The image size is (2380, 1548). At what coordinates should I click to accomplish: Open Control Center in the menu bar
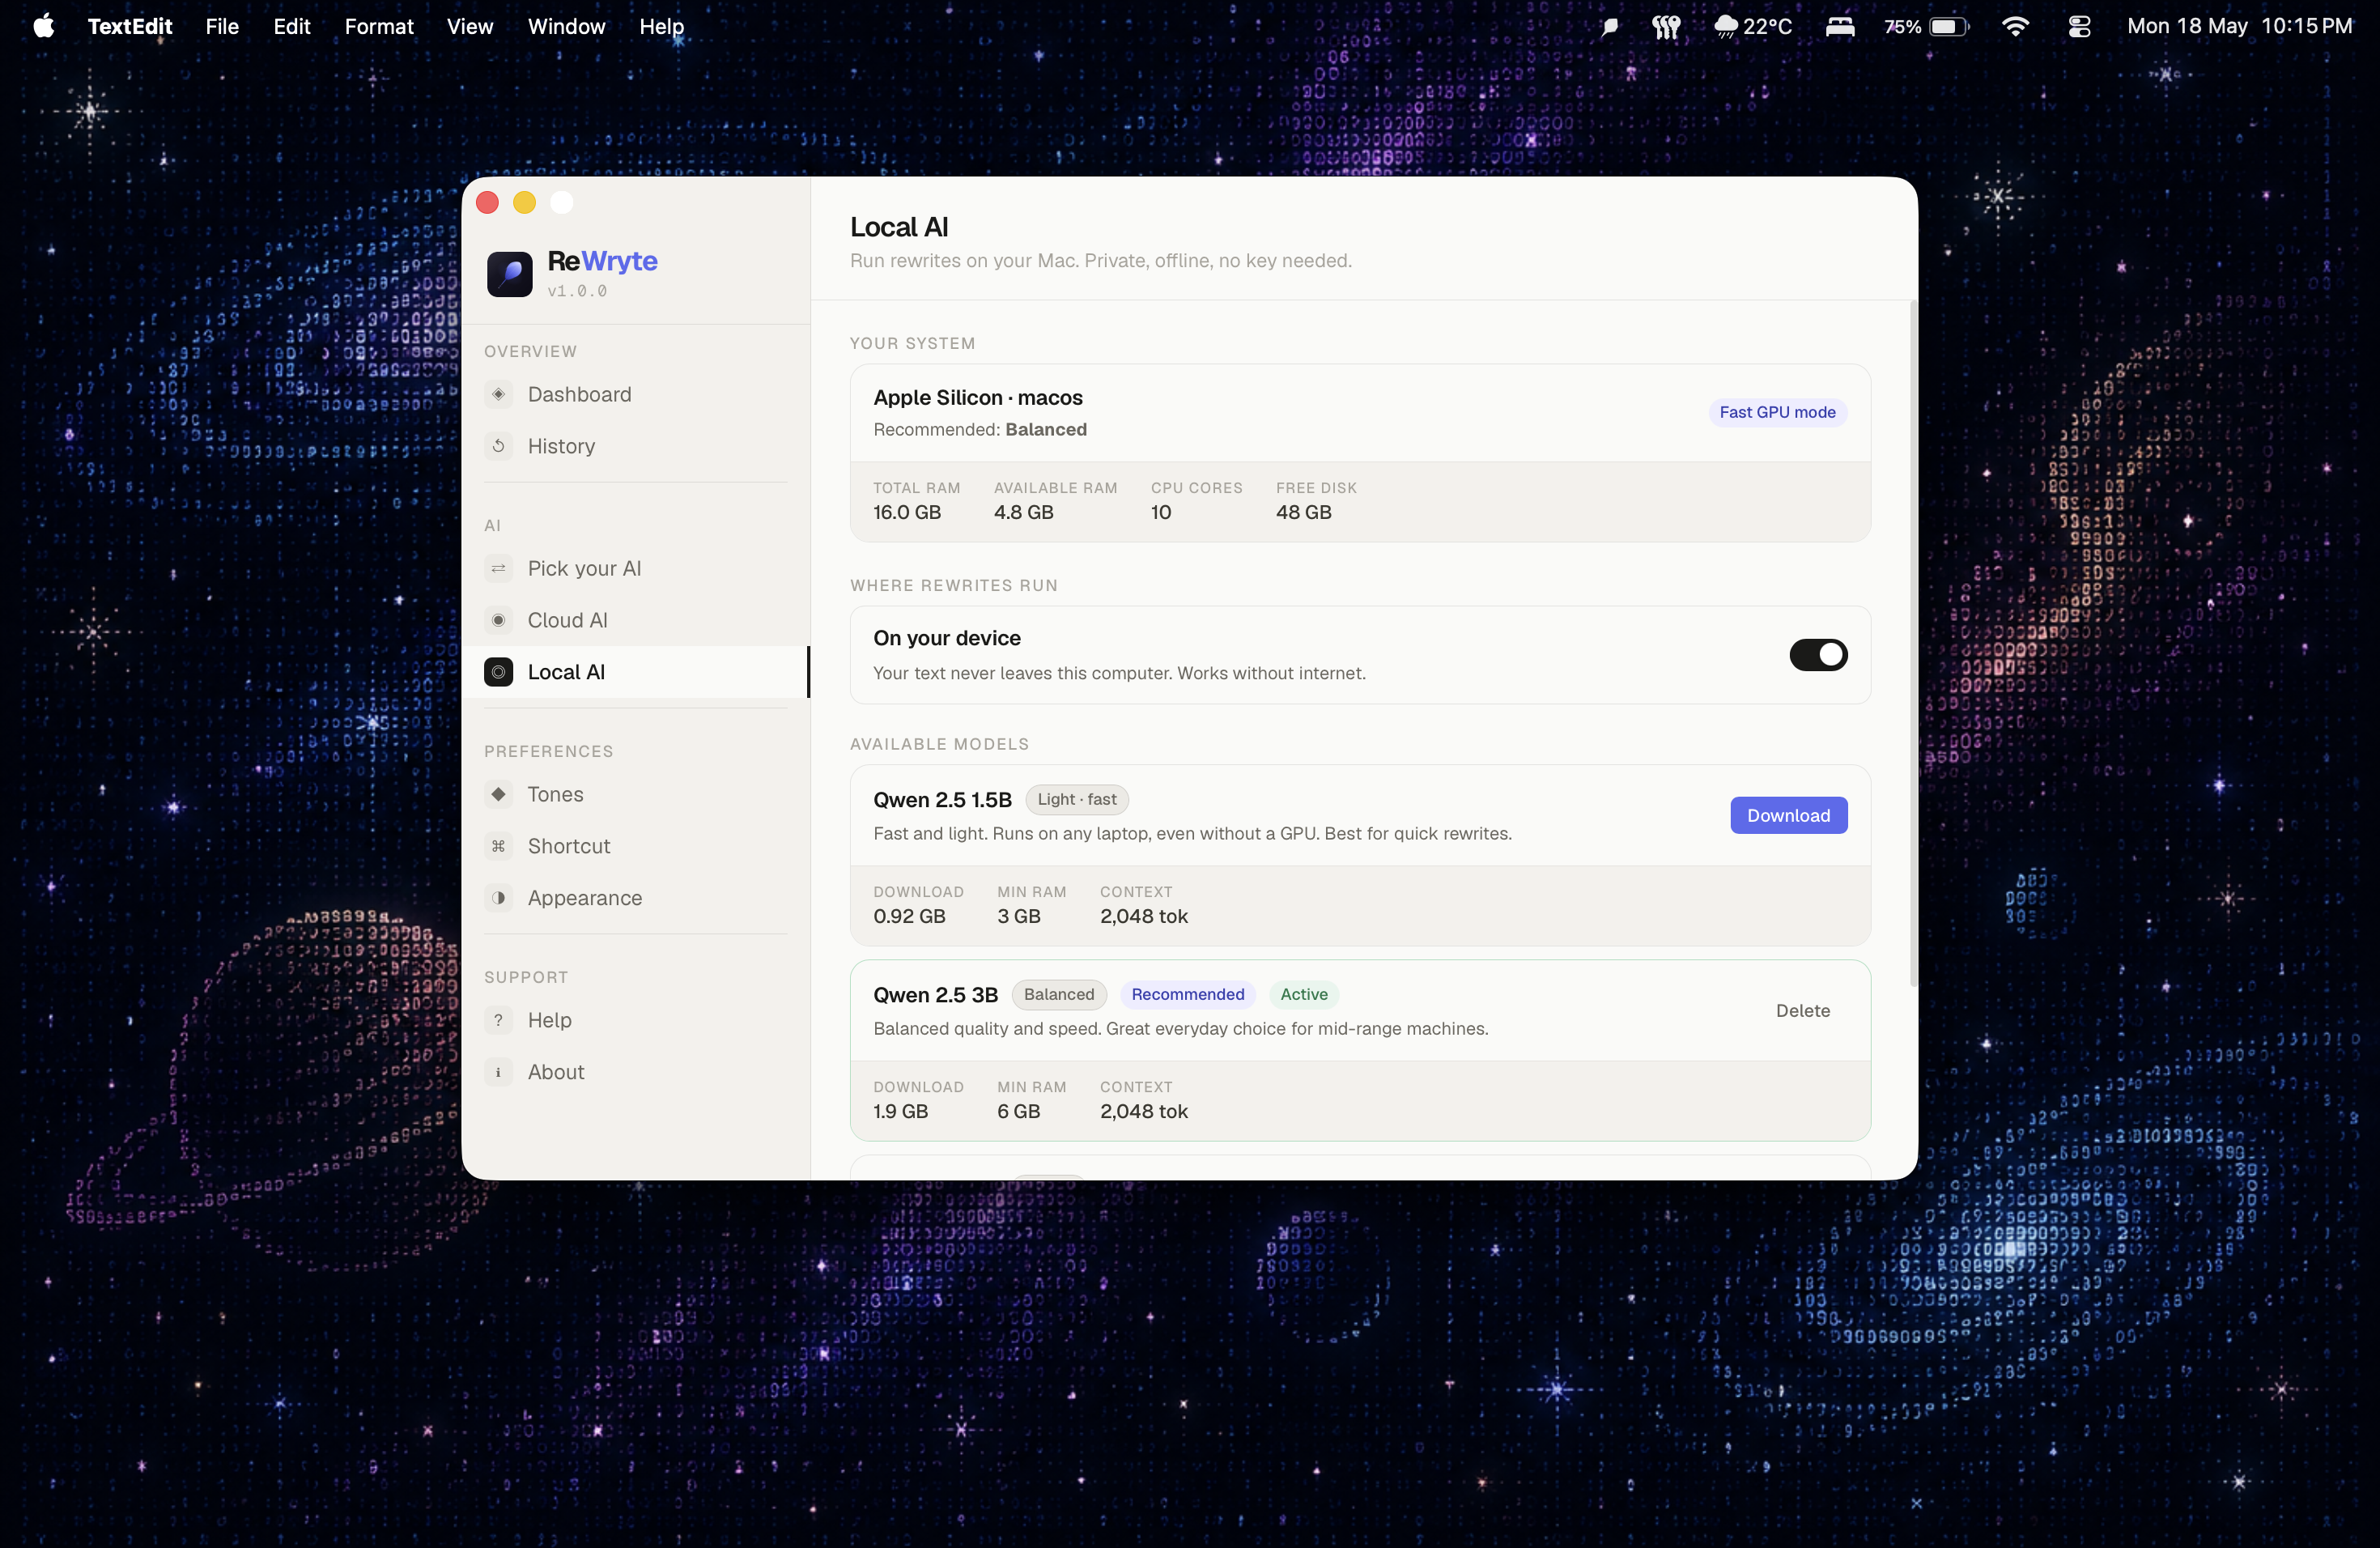[2079, 26]
